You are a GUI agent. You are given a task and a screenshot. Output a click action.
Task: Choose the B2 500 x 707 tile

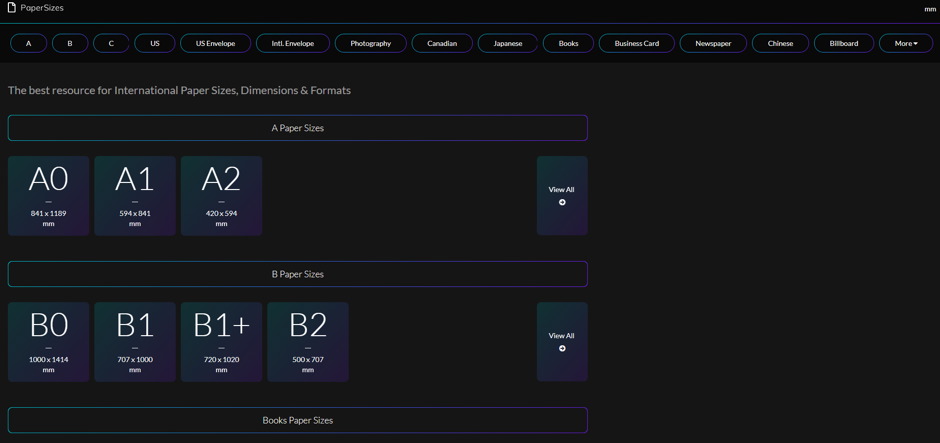click(x=307, y=342)
